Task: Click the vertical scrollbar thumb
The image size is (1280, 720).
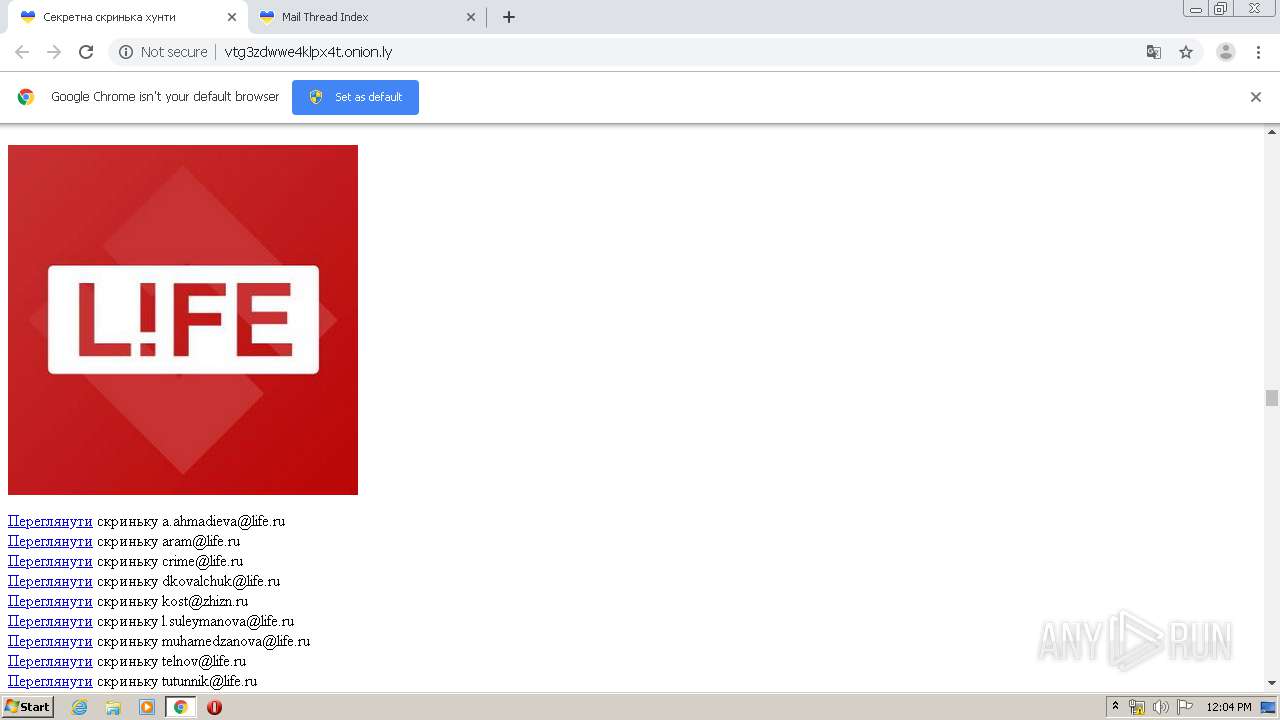Action: point(1272,398)
